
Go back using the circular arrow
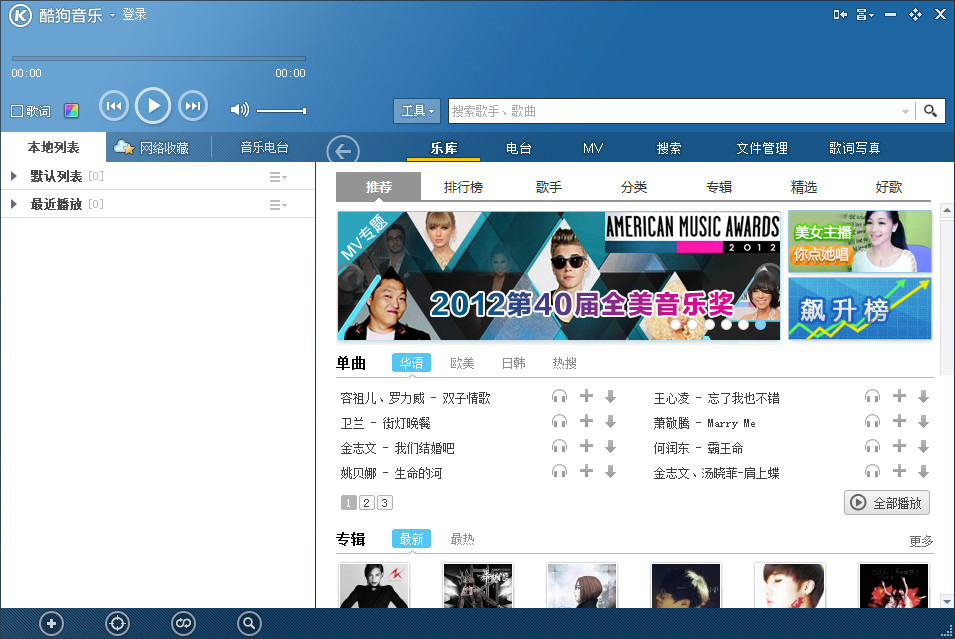point(343,150)
